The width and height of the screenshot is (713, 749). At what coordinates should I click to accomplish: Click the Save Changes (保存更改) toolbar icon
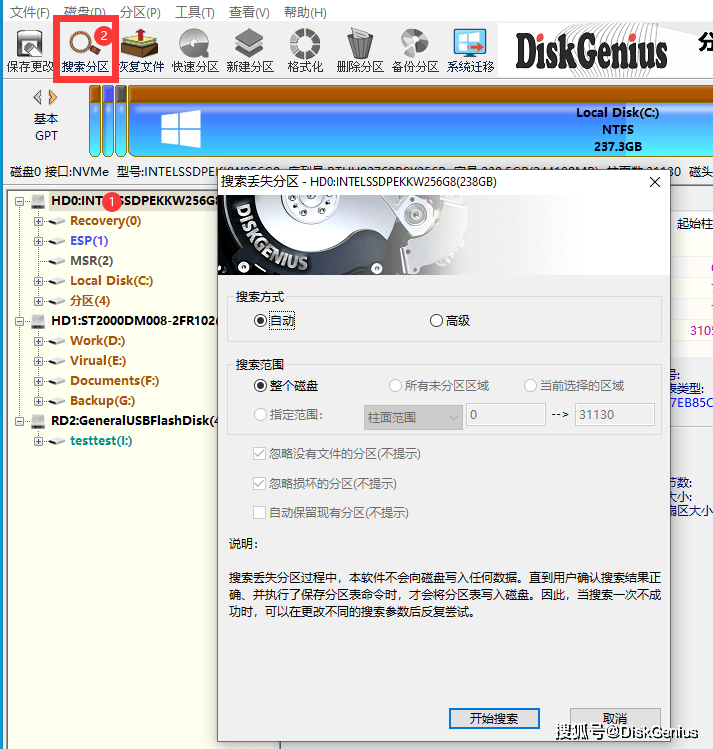(30, 50)
